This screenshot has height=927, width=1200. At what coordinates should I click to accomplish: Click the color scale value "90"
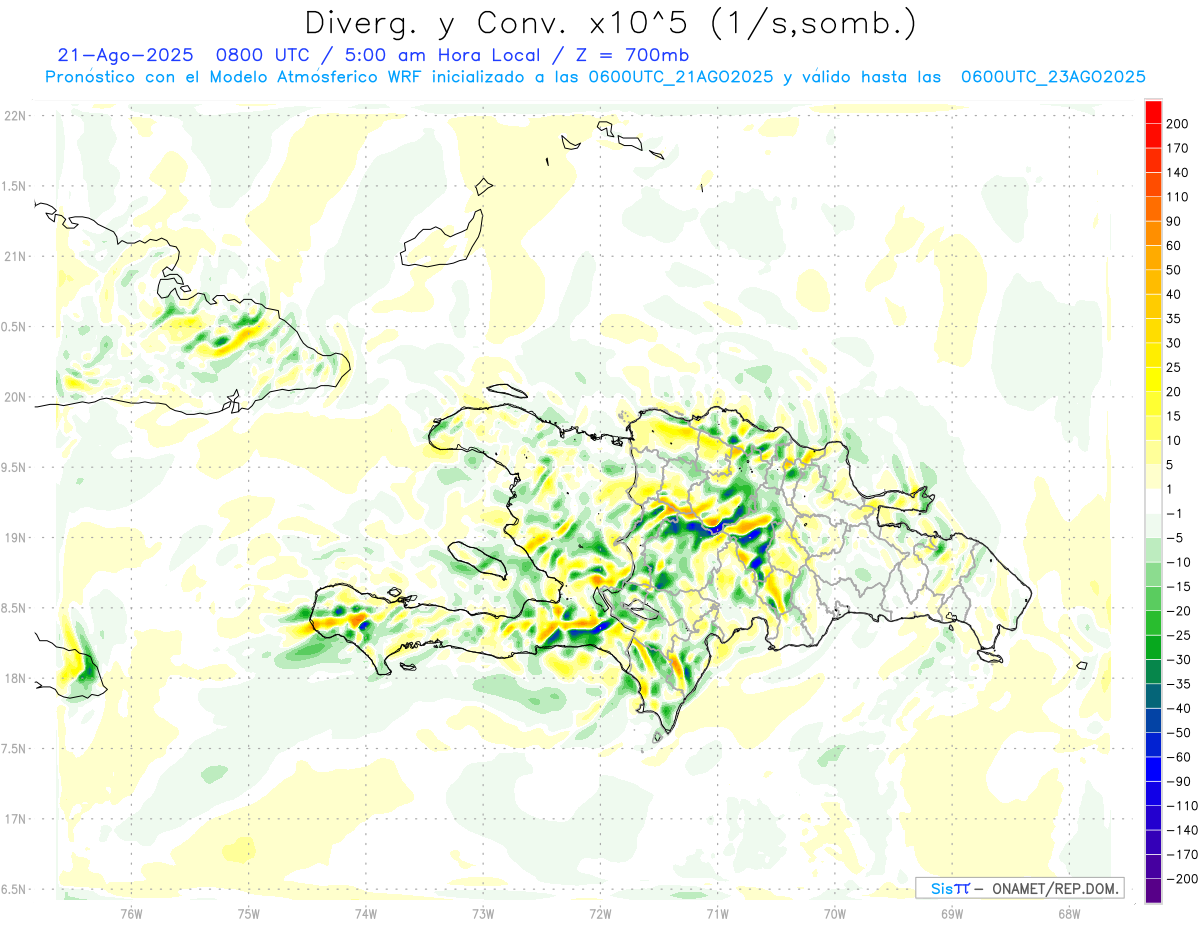(x=1175, y=221)
